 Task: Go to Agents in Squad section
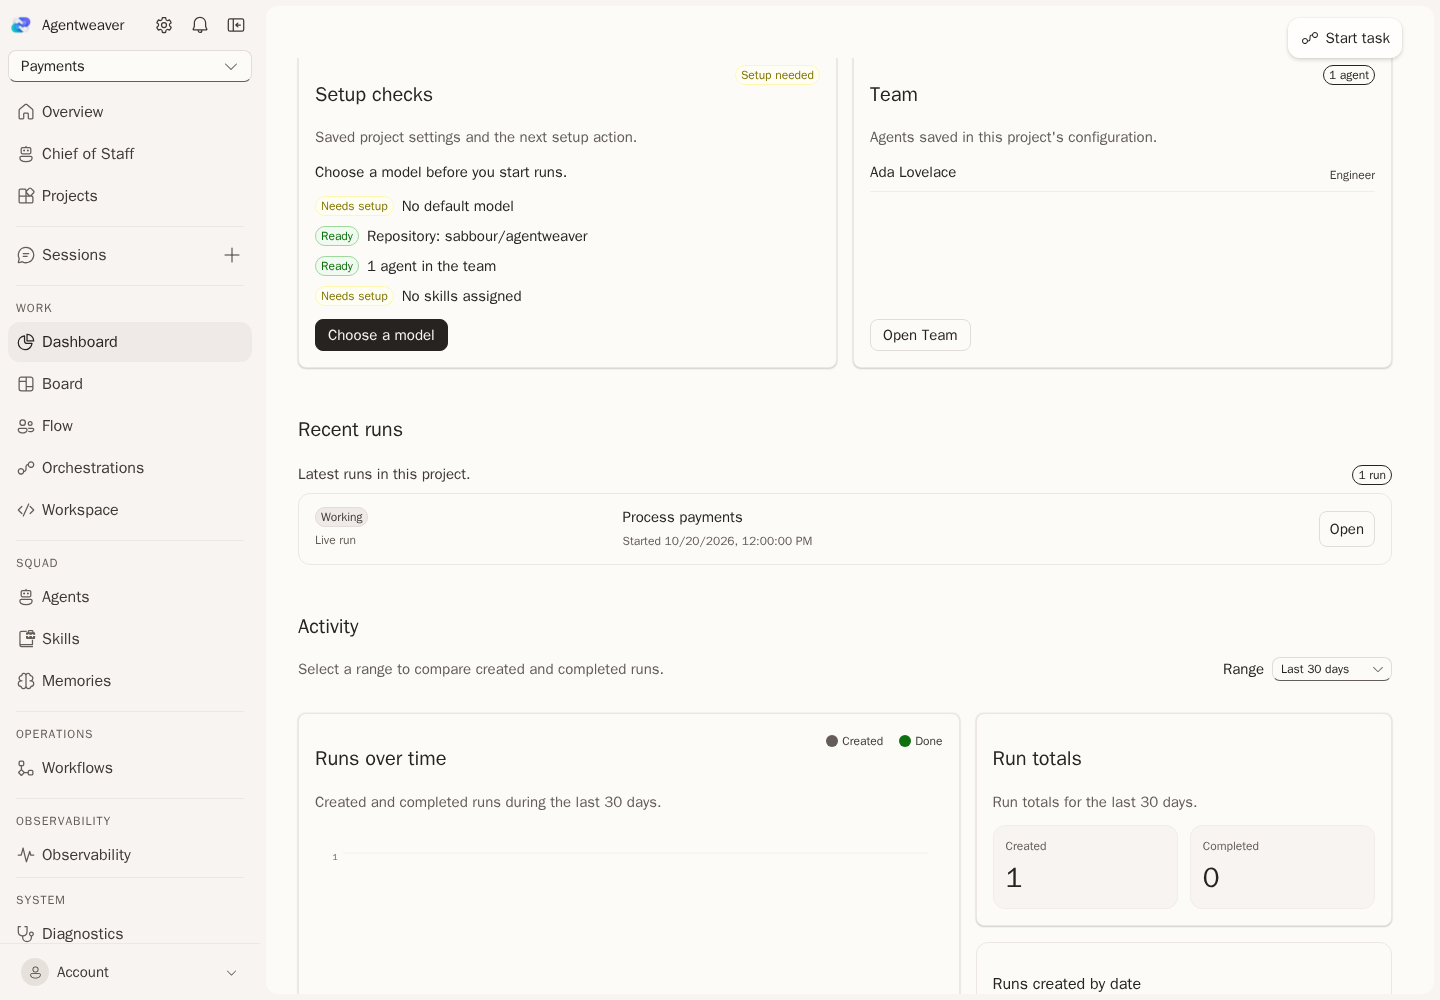click(130, 597)
